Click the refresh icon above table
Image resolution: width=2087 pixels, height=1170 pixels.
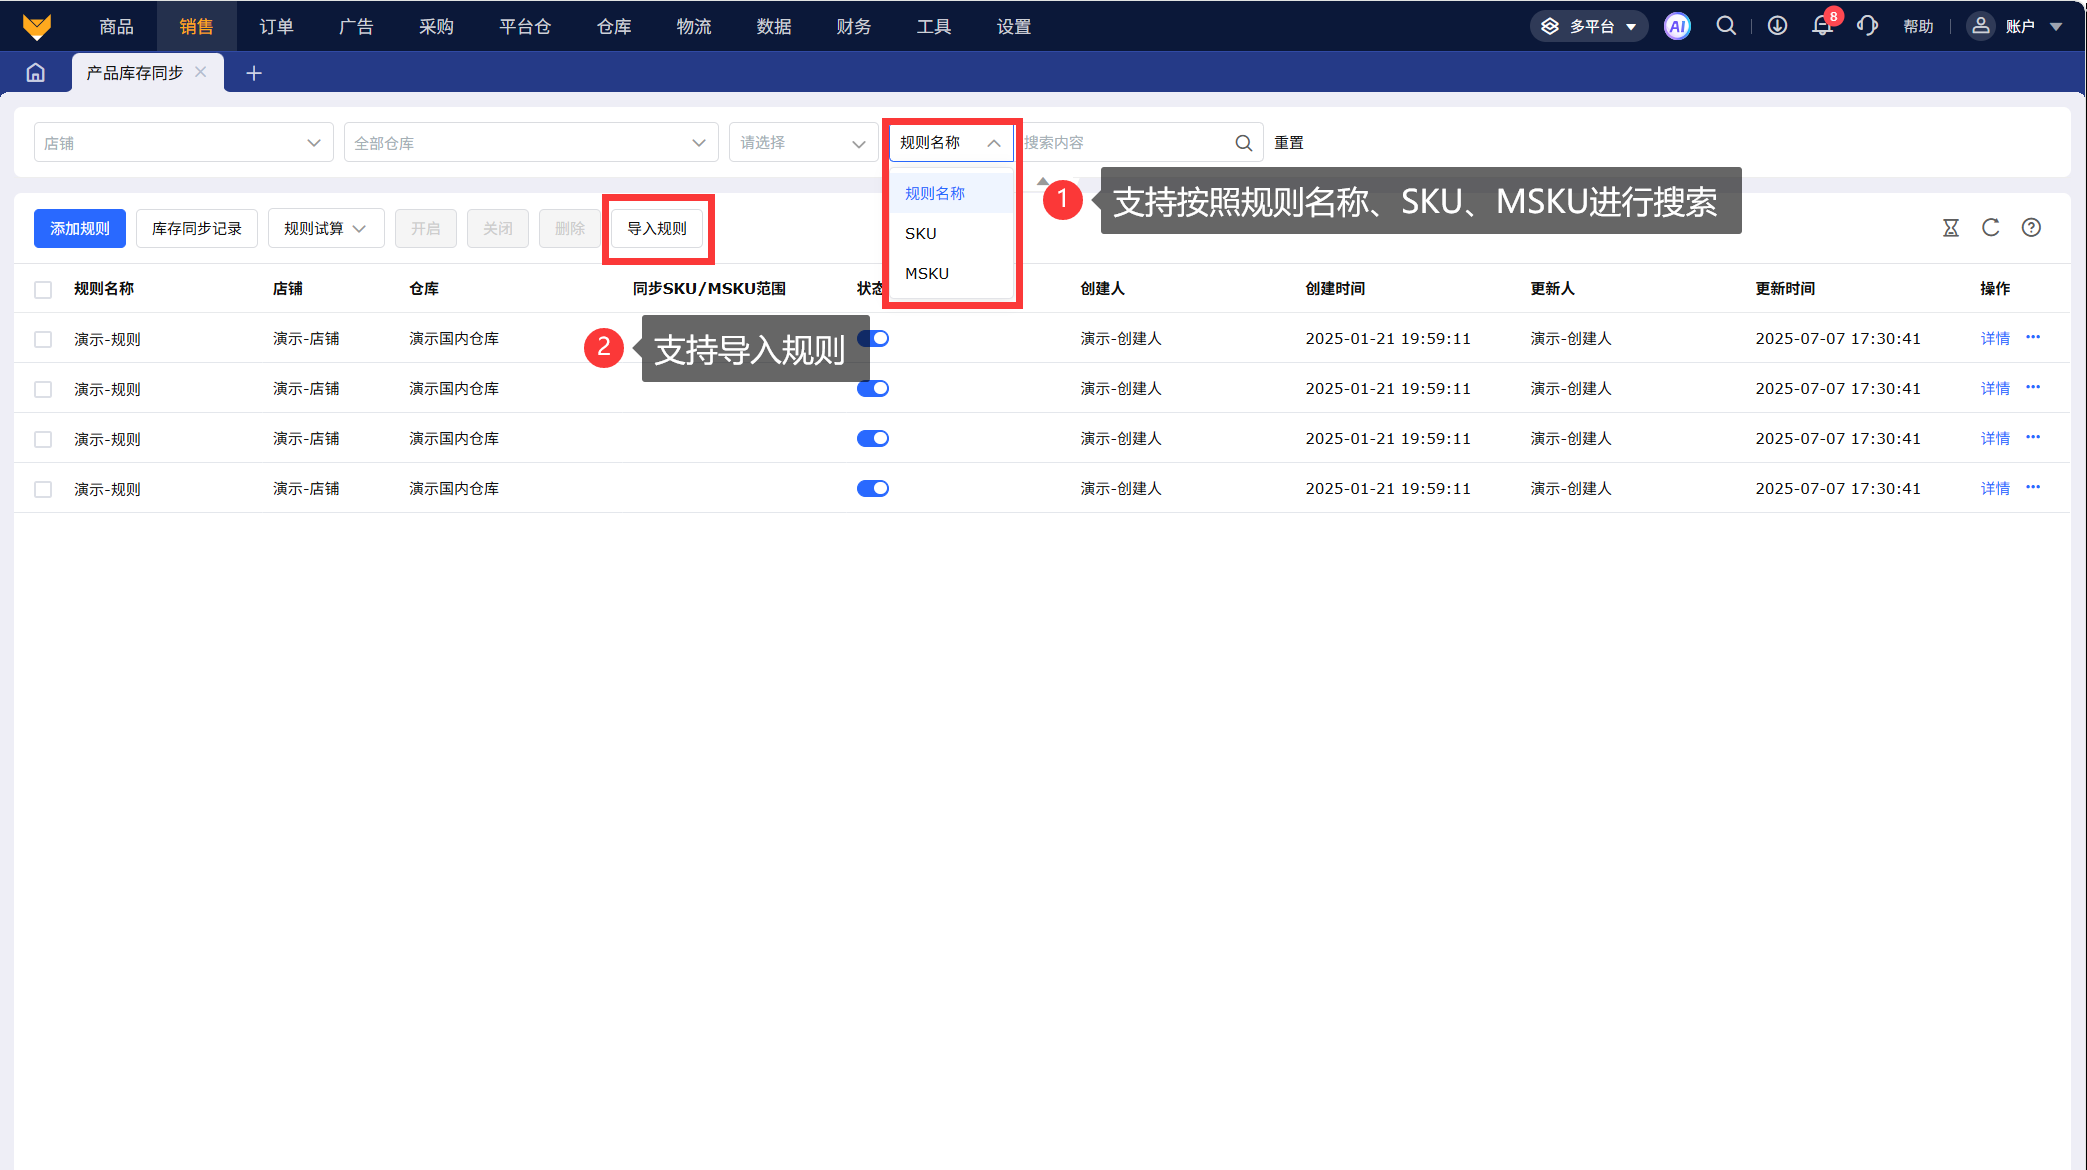[1990, 228]
